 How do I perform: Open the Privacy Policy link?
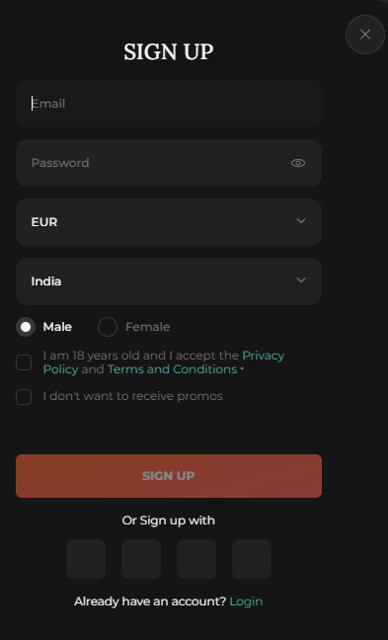tap(163, 362)
